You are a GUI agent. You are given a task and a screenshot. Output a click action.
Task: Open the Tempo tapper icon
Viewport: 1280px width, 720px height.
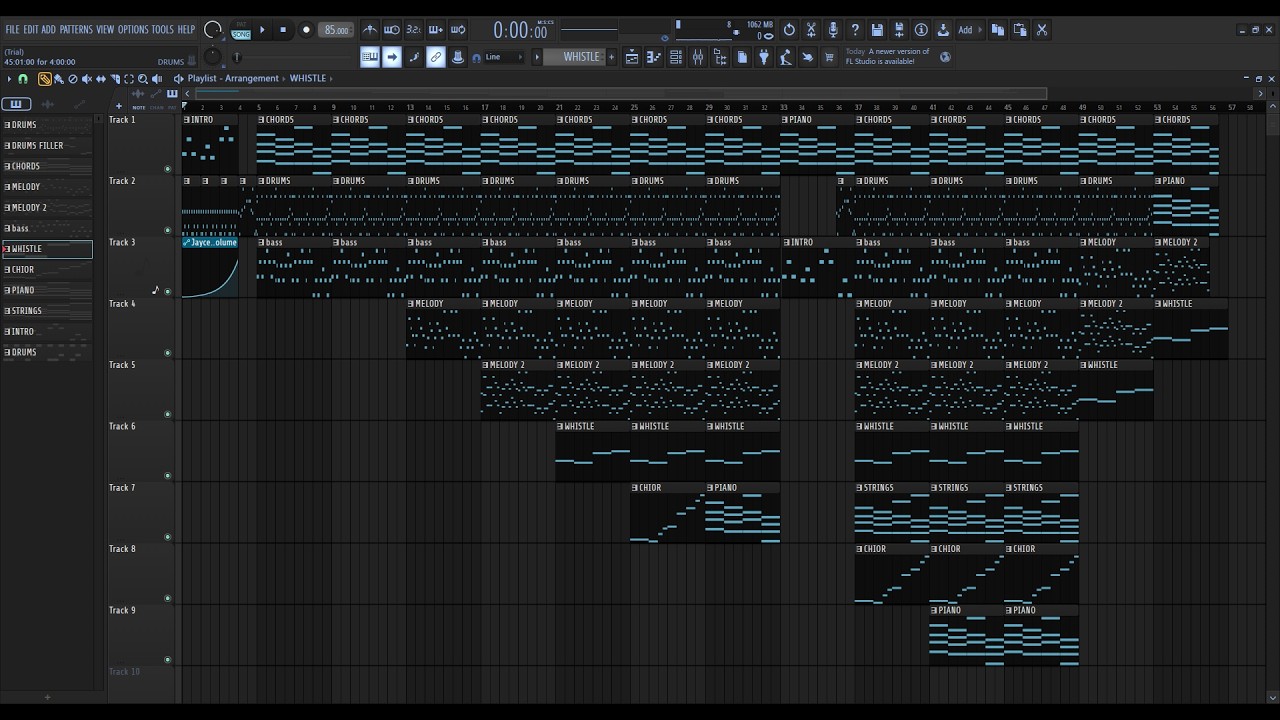tap(786, 57)
